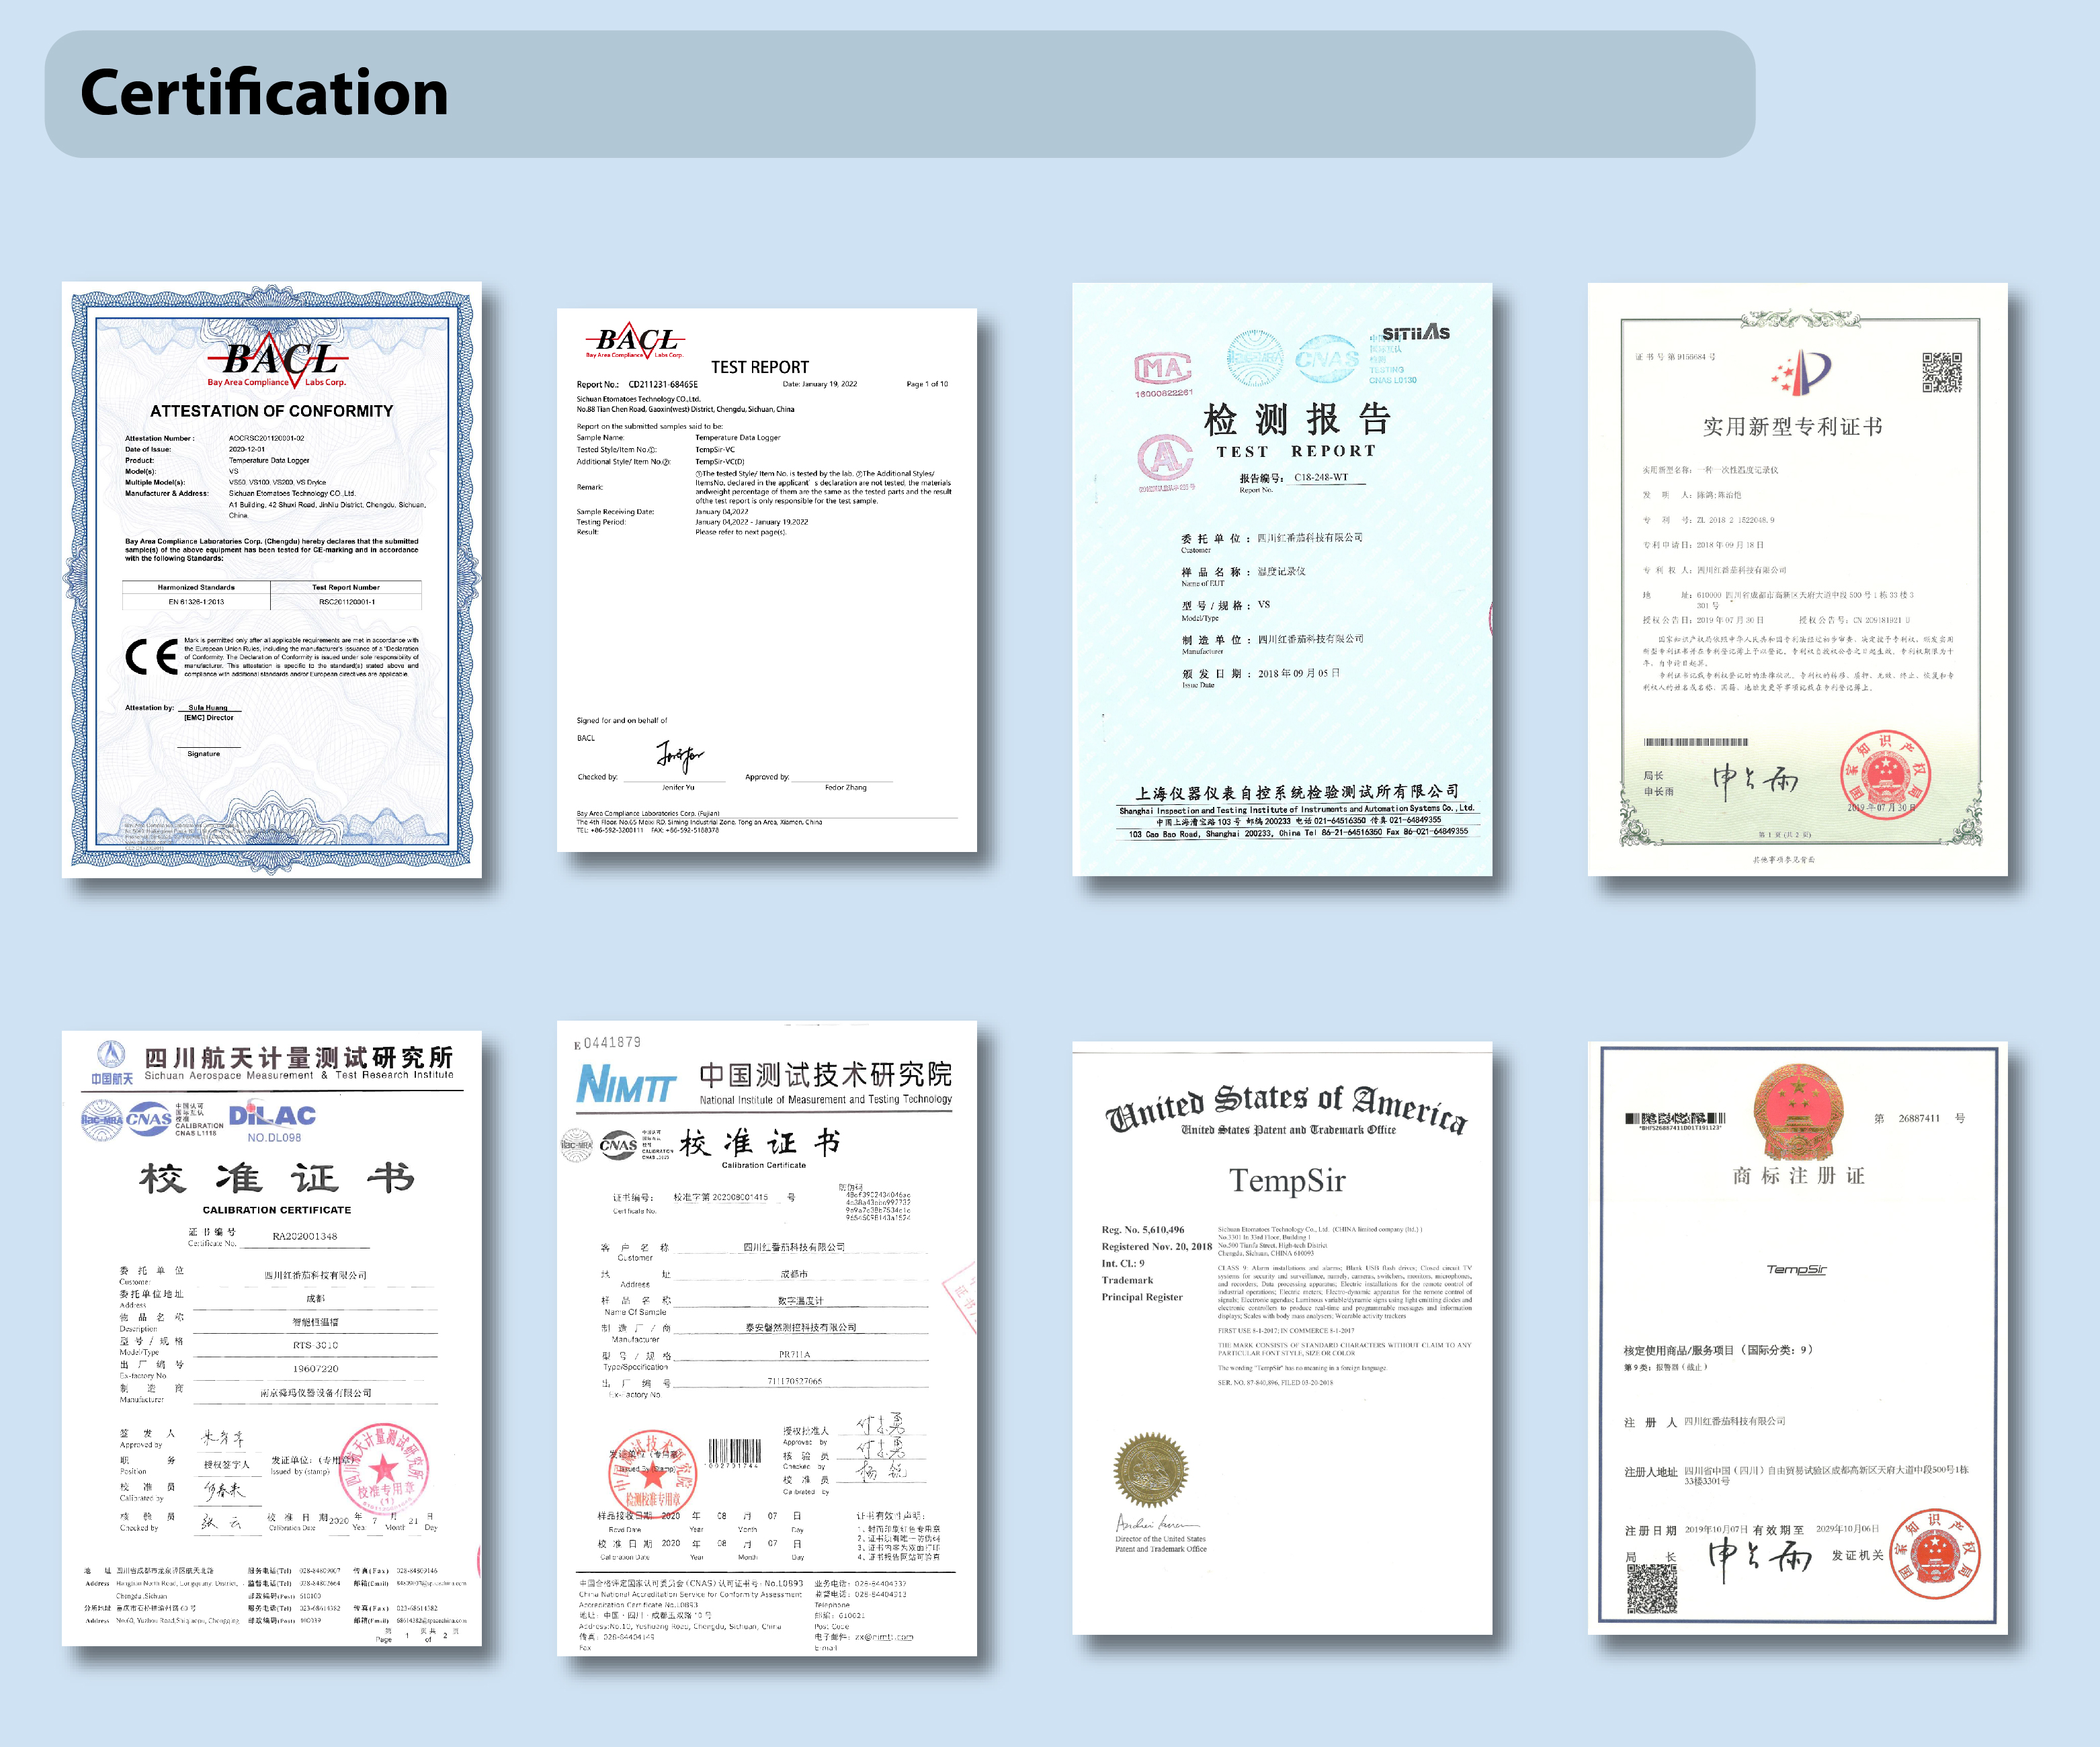Click the SITIIAS logo
This screenshot has width=2100, height=1747.
click(x=1415, y=333)
